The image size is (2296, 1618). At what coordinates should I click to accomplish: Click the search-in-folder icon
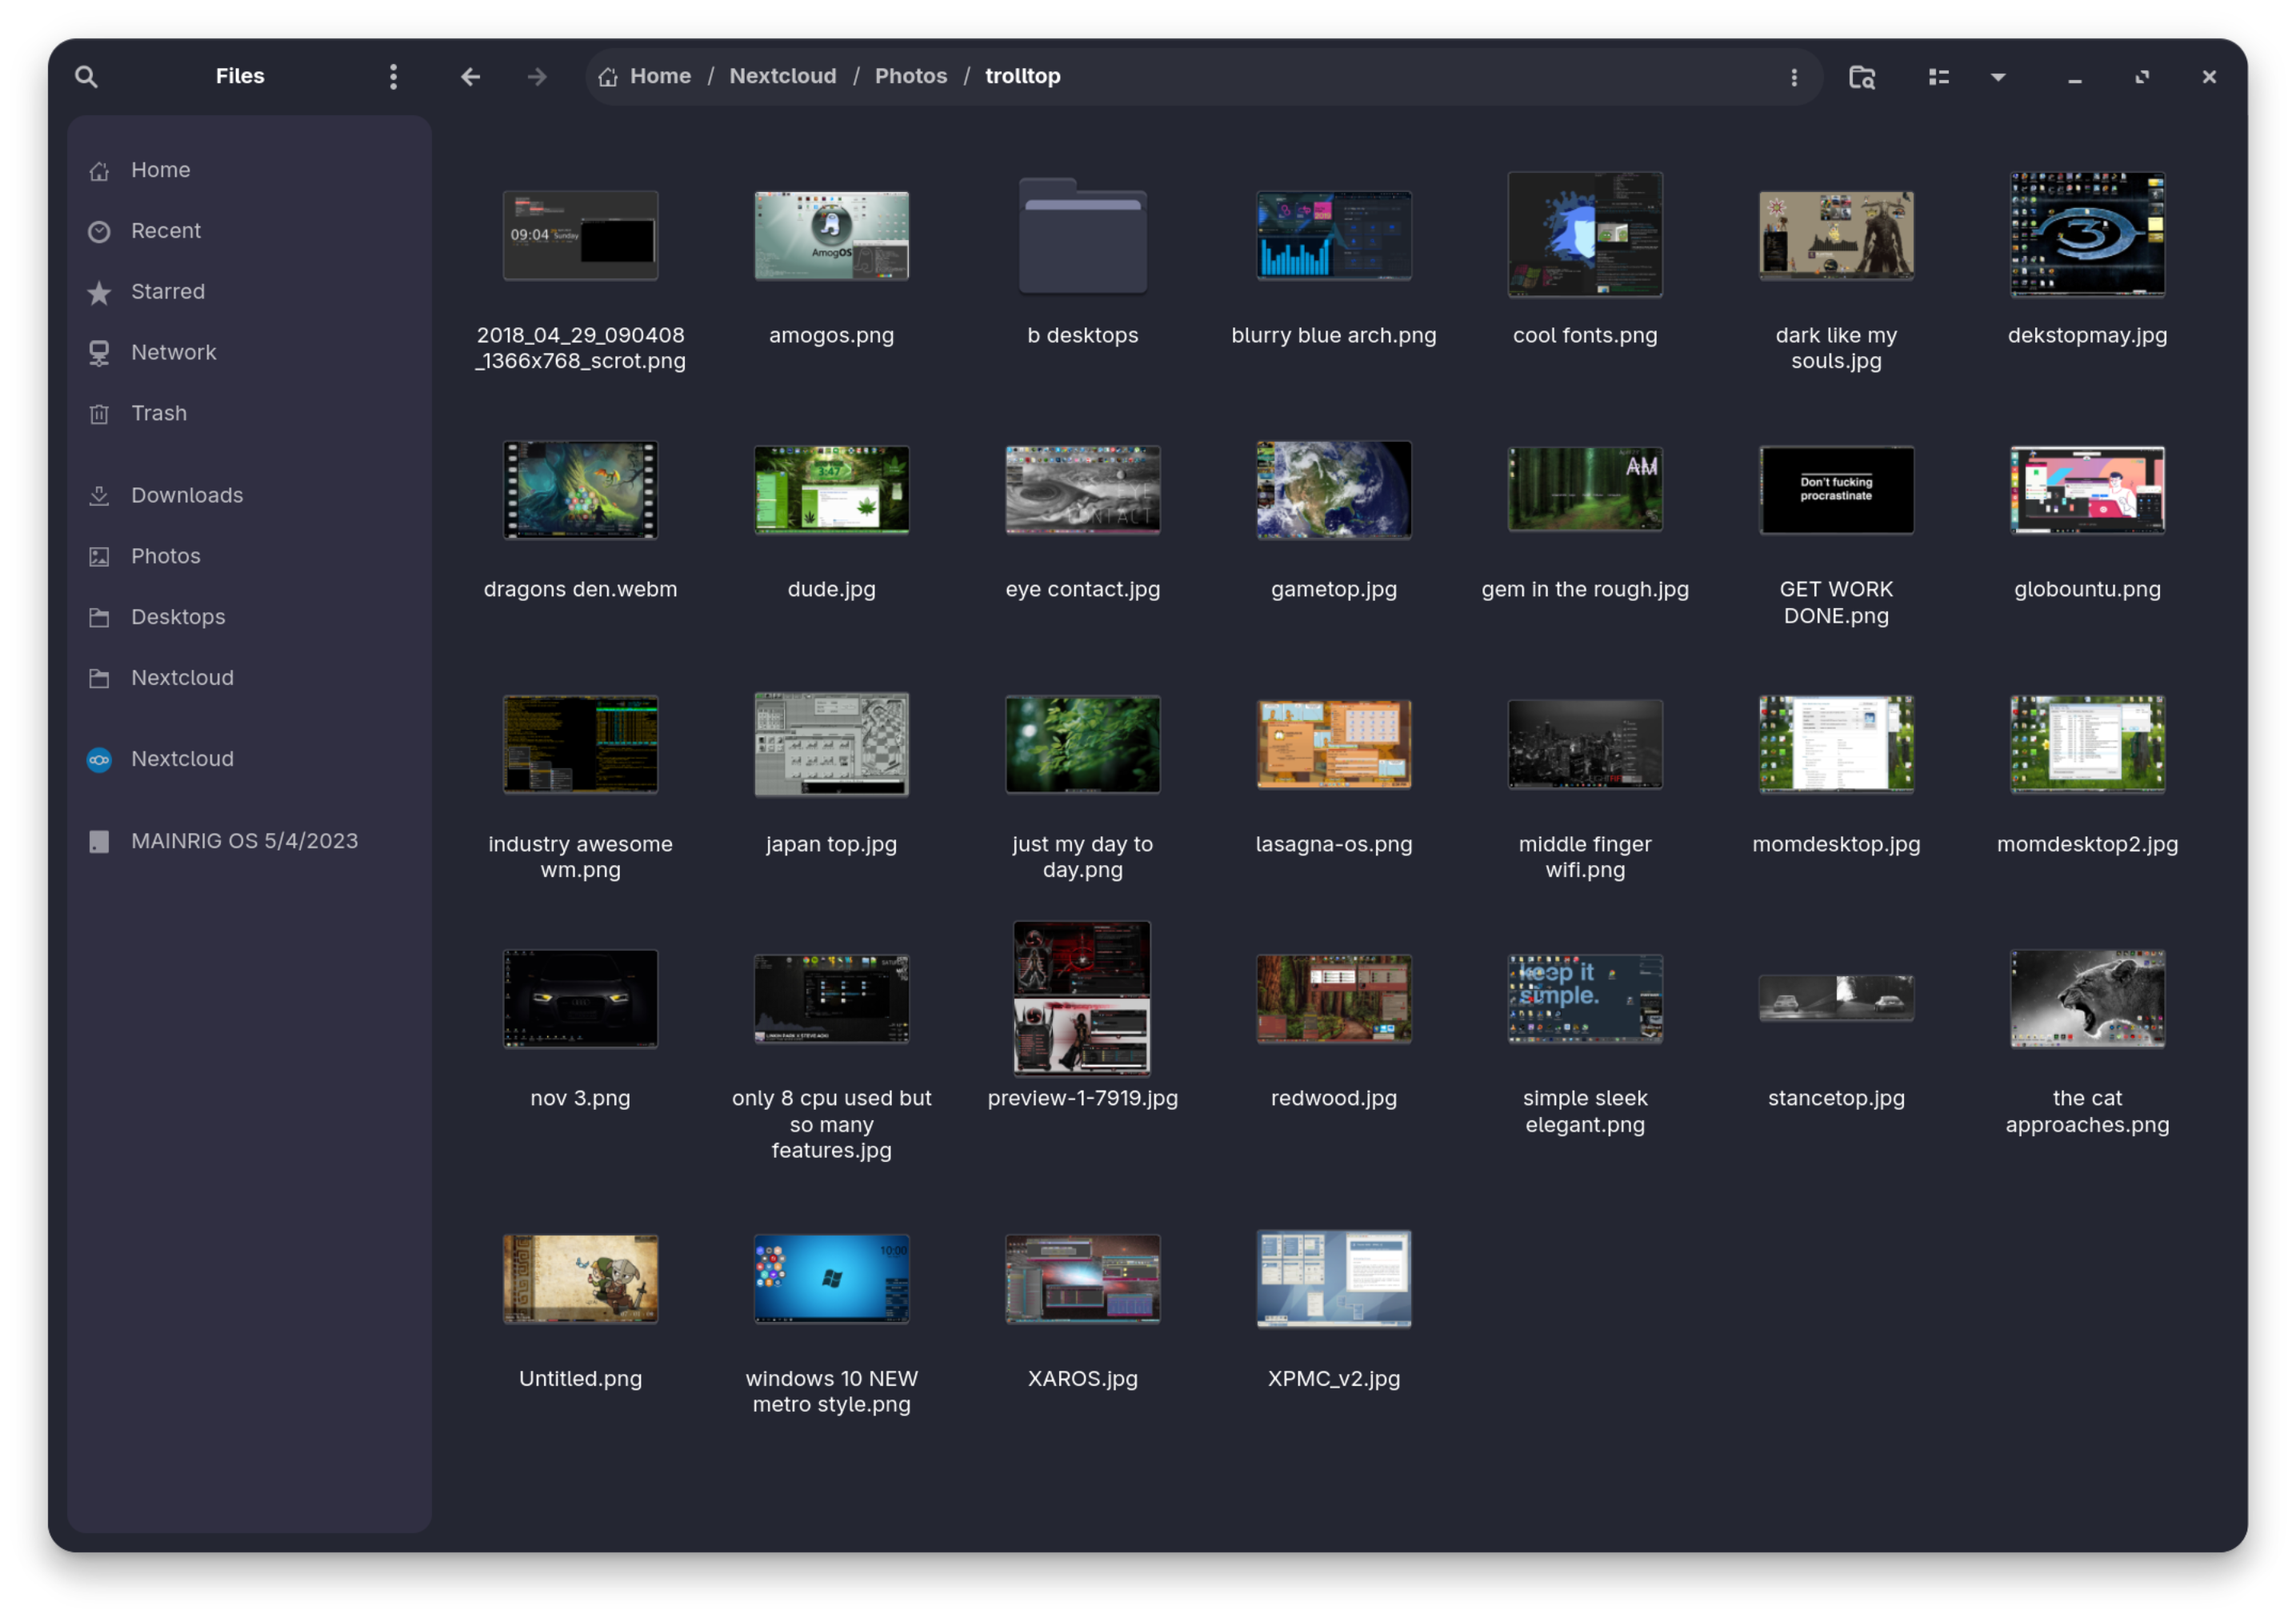1861,77
